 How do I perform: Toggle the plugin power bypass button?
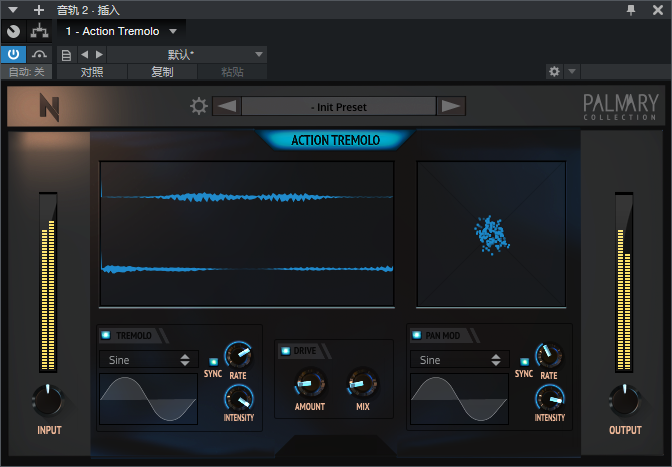click(13, 54)
